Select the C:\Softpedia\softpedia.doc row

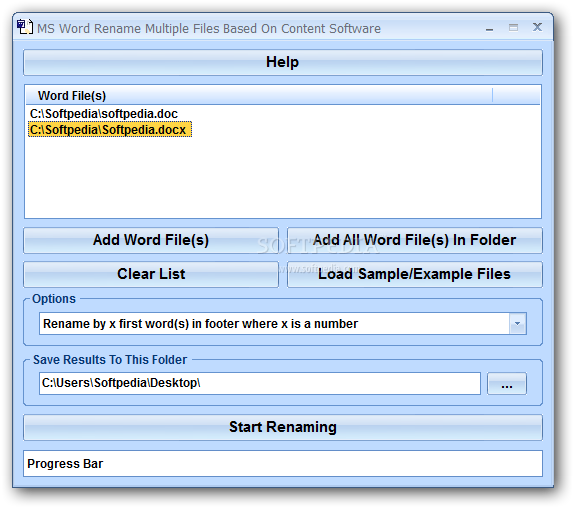(x=104, y=114)
